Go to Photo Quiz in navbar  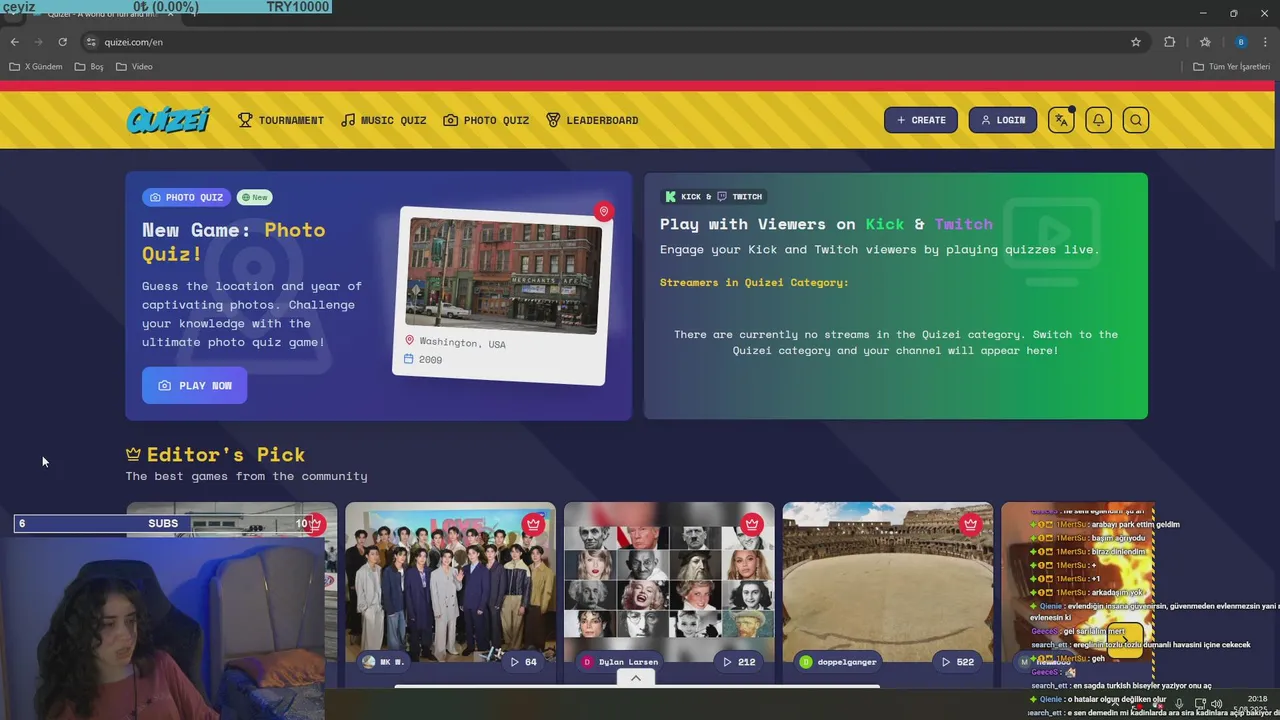(486, 120)
